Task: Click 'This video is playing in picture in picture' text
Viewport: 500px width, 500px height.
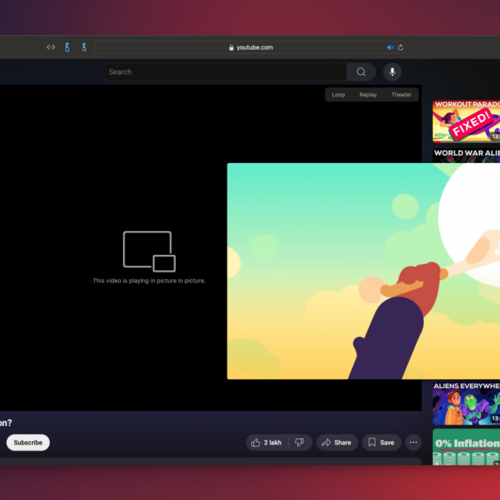Action: click(x=149, y=281)
